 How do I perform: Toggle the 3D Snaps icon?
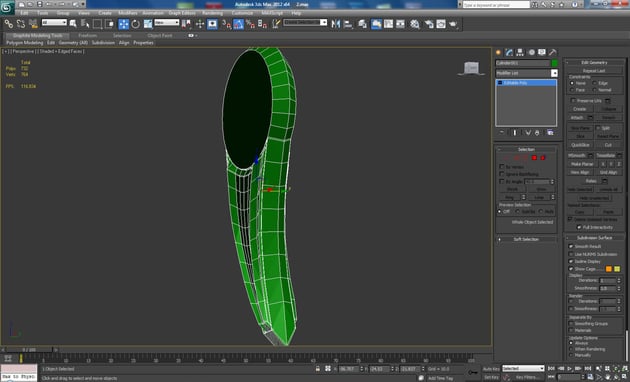(227, 24)
